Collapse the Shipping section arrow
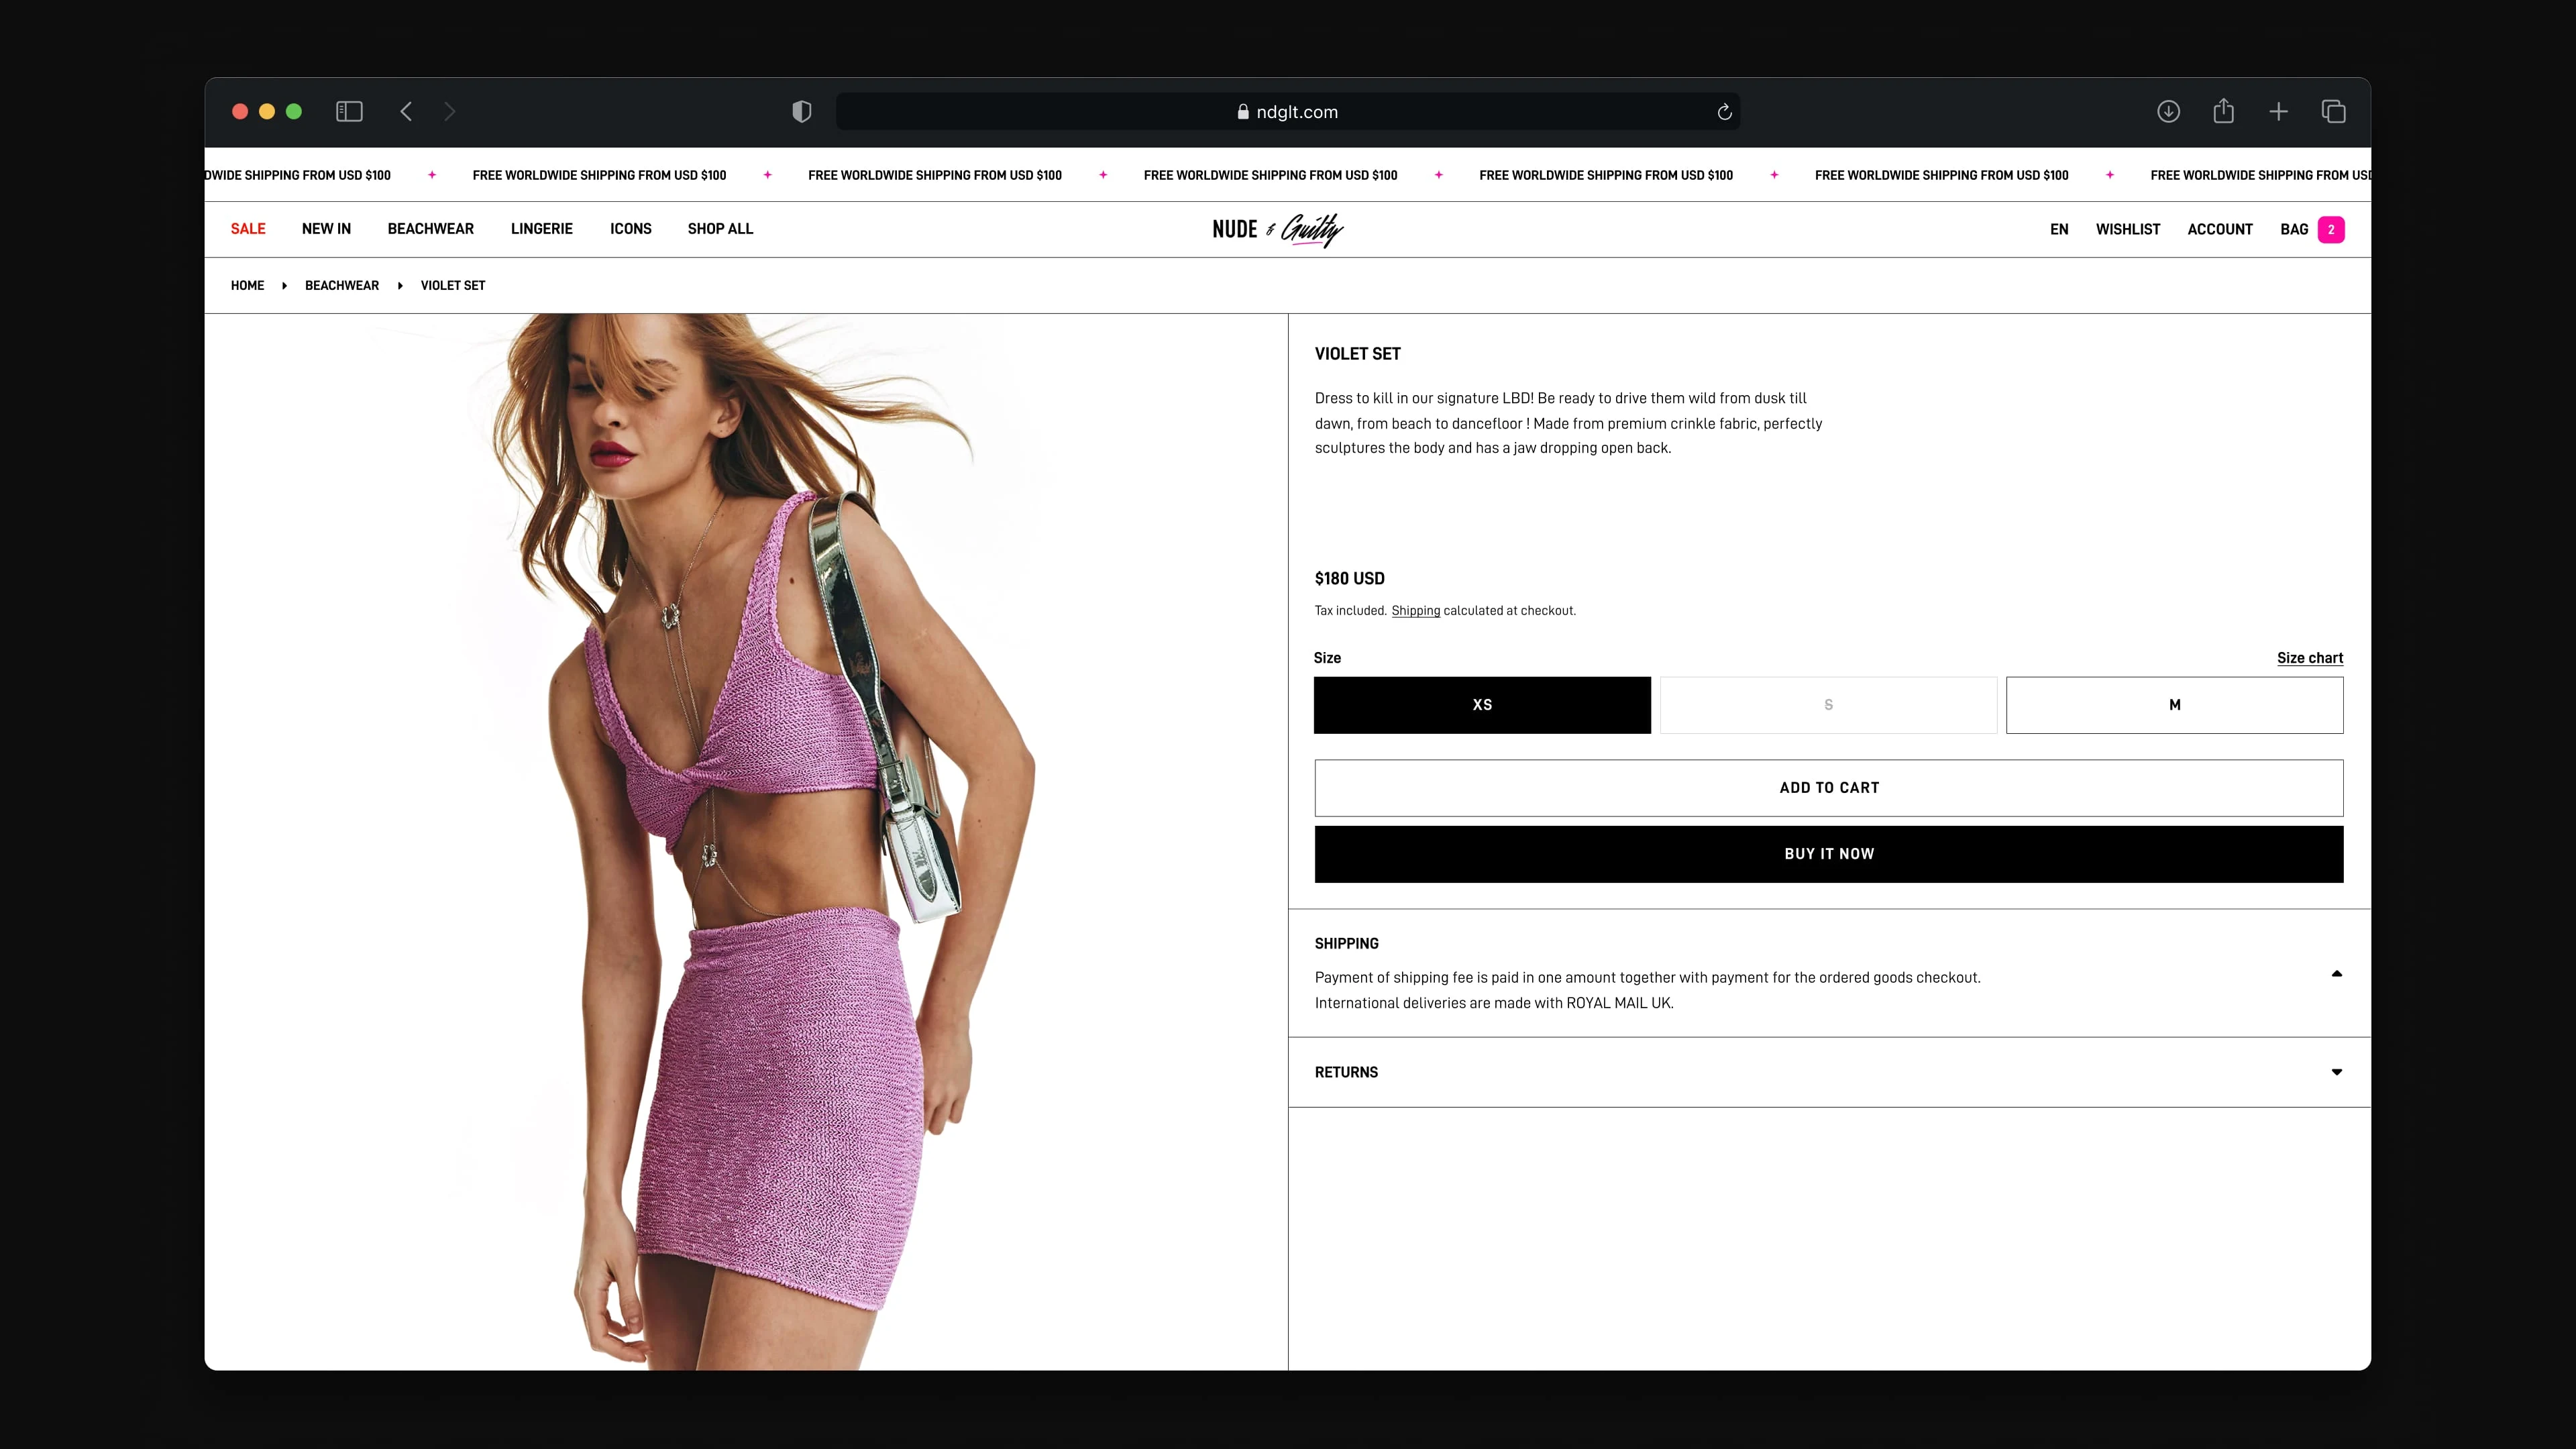The height and width of the screenshot is (1449, 2576). (x=2336, y=973)
